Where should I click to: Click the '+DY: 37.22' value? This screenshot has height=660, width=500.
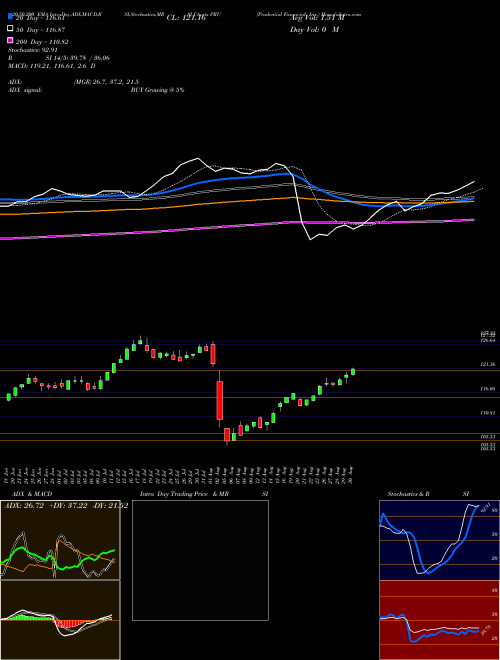coord(66,505)
